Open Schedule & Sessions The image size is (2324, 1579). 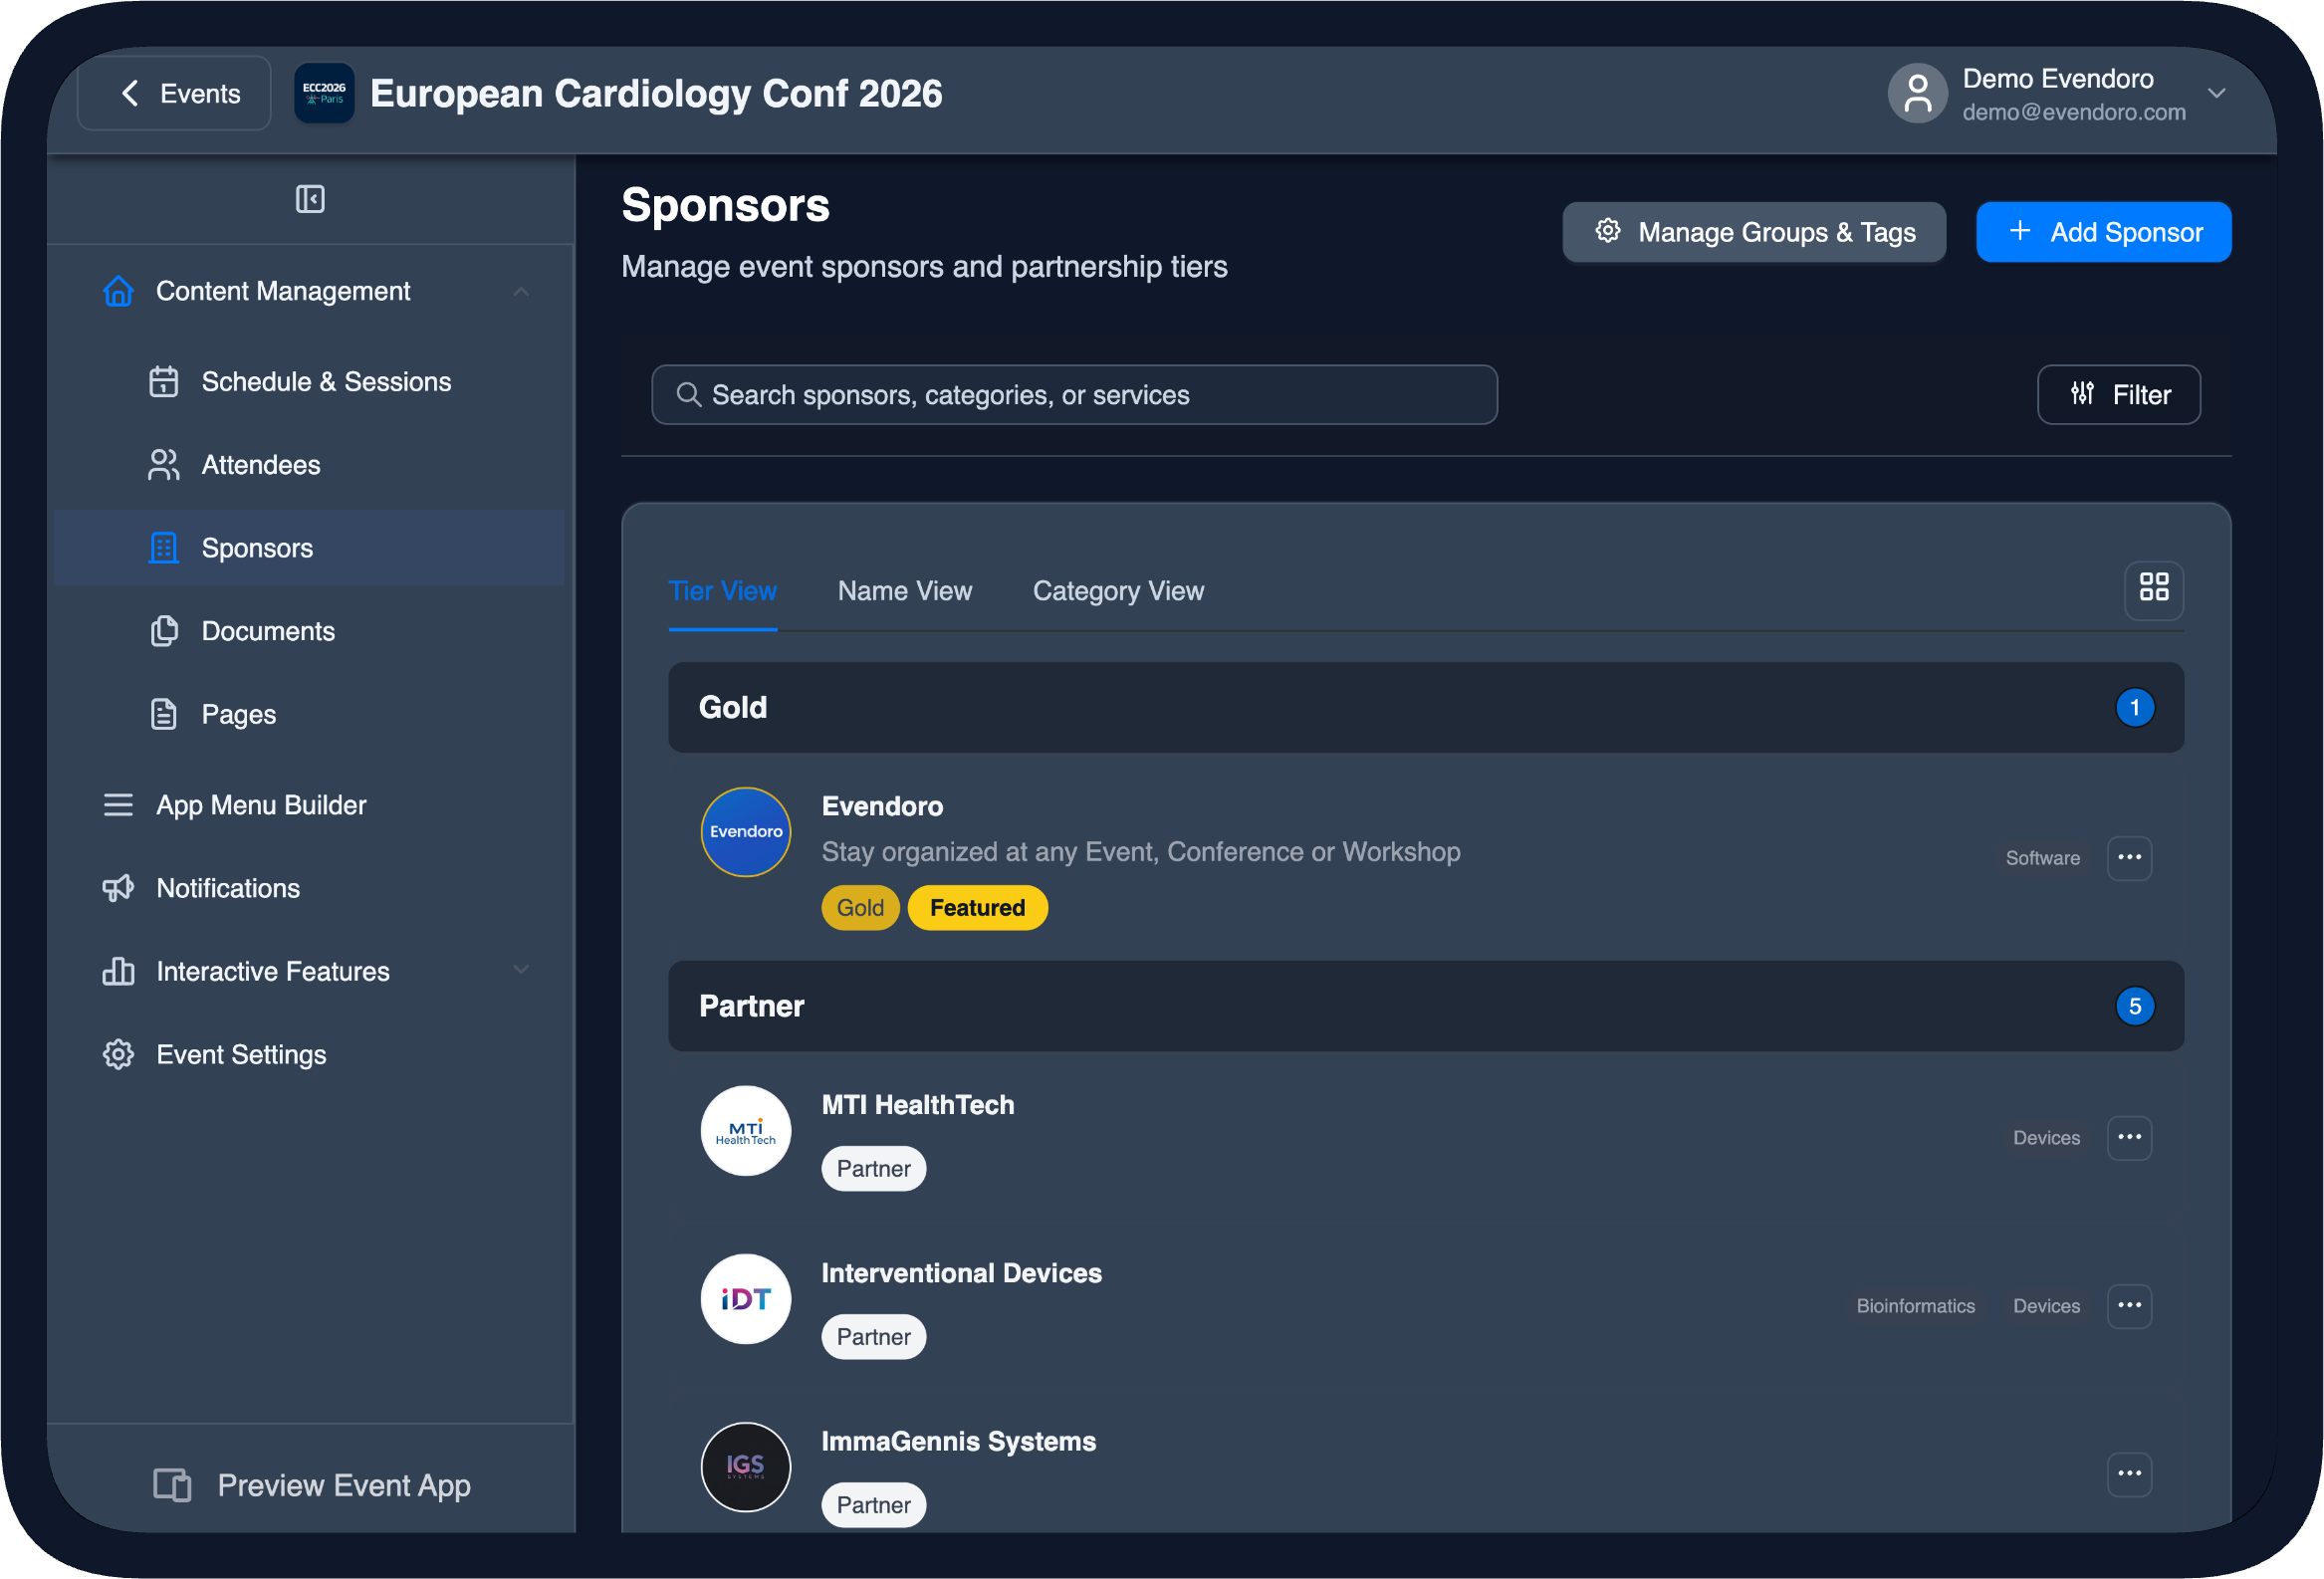point(310,382)
